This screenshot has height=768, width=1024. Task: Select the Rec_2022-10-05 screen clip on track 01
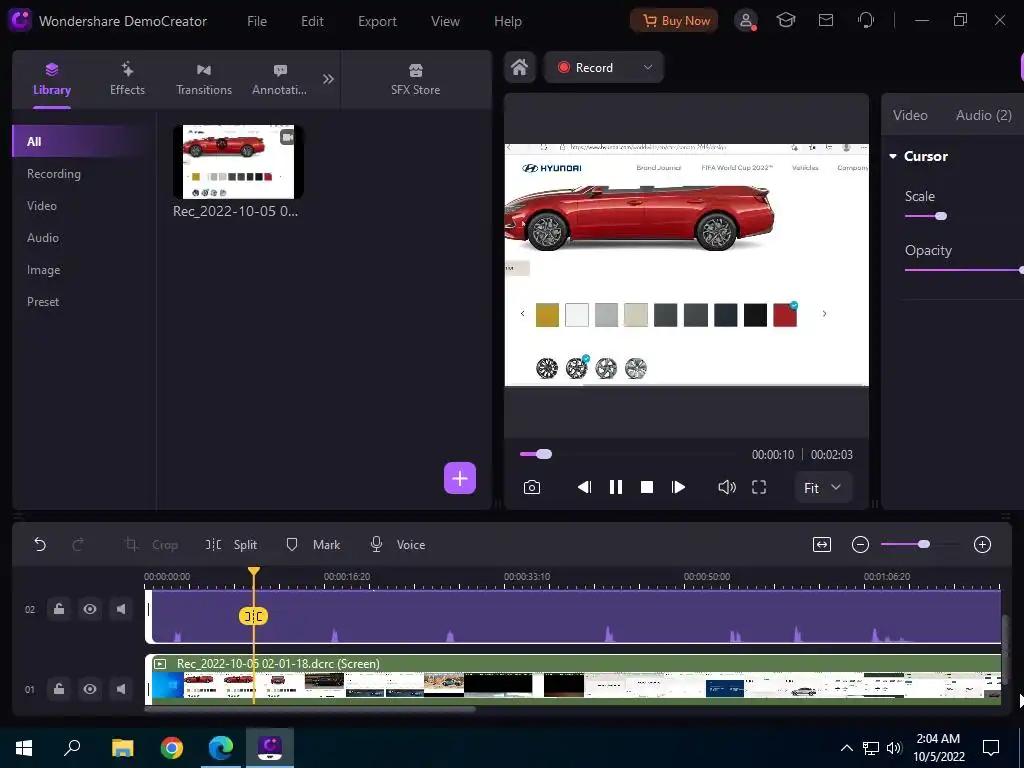573,679
